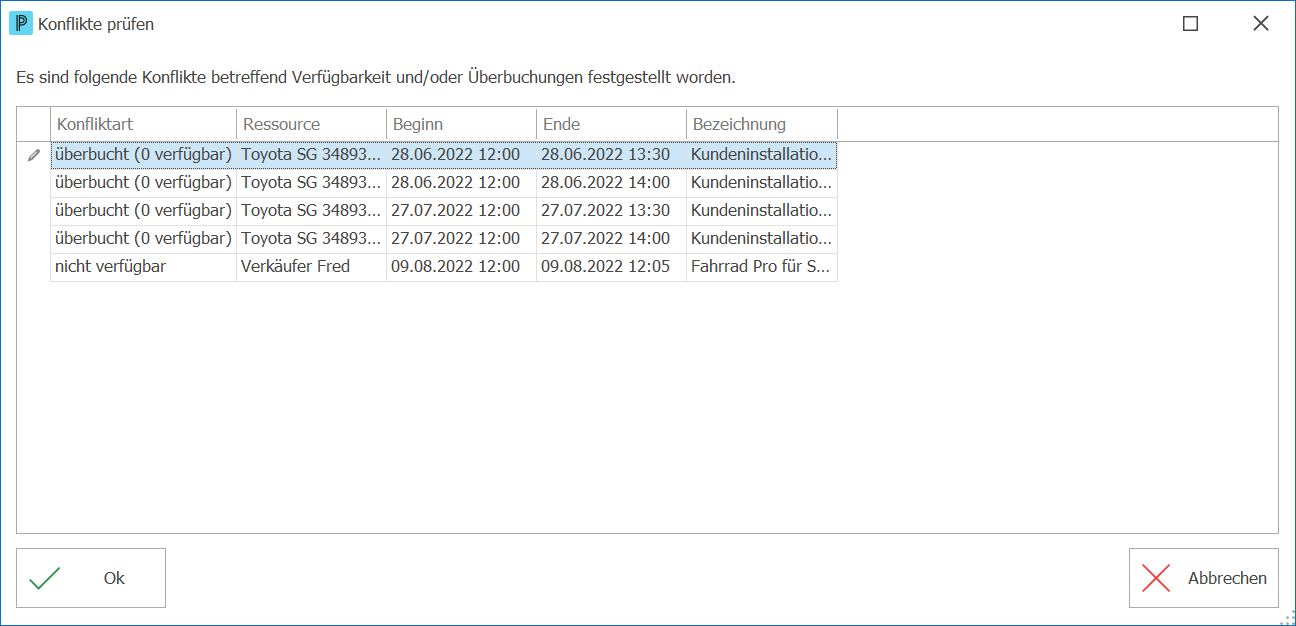Sort by the Bezeichnung column header
The width and height of the screenshot is (1296, 626).
click(762, 125)
